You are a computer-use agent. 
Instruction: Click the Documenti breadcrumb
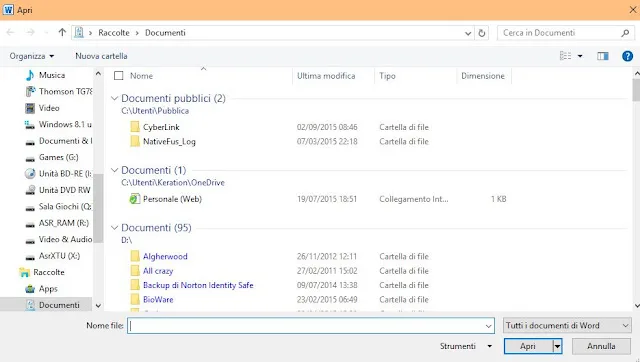click(x=165, y=33)
